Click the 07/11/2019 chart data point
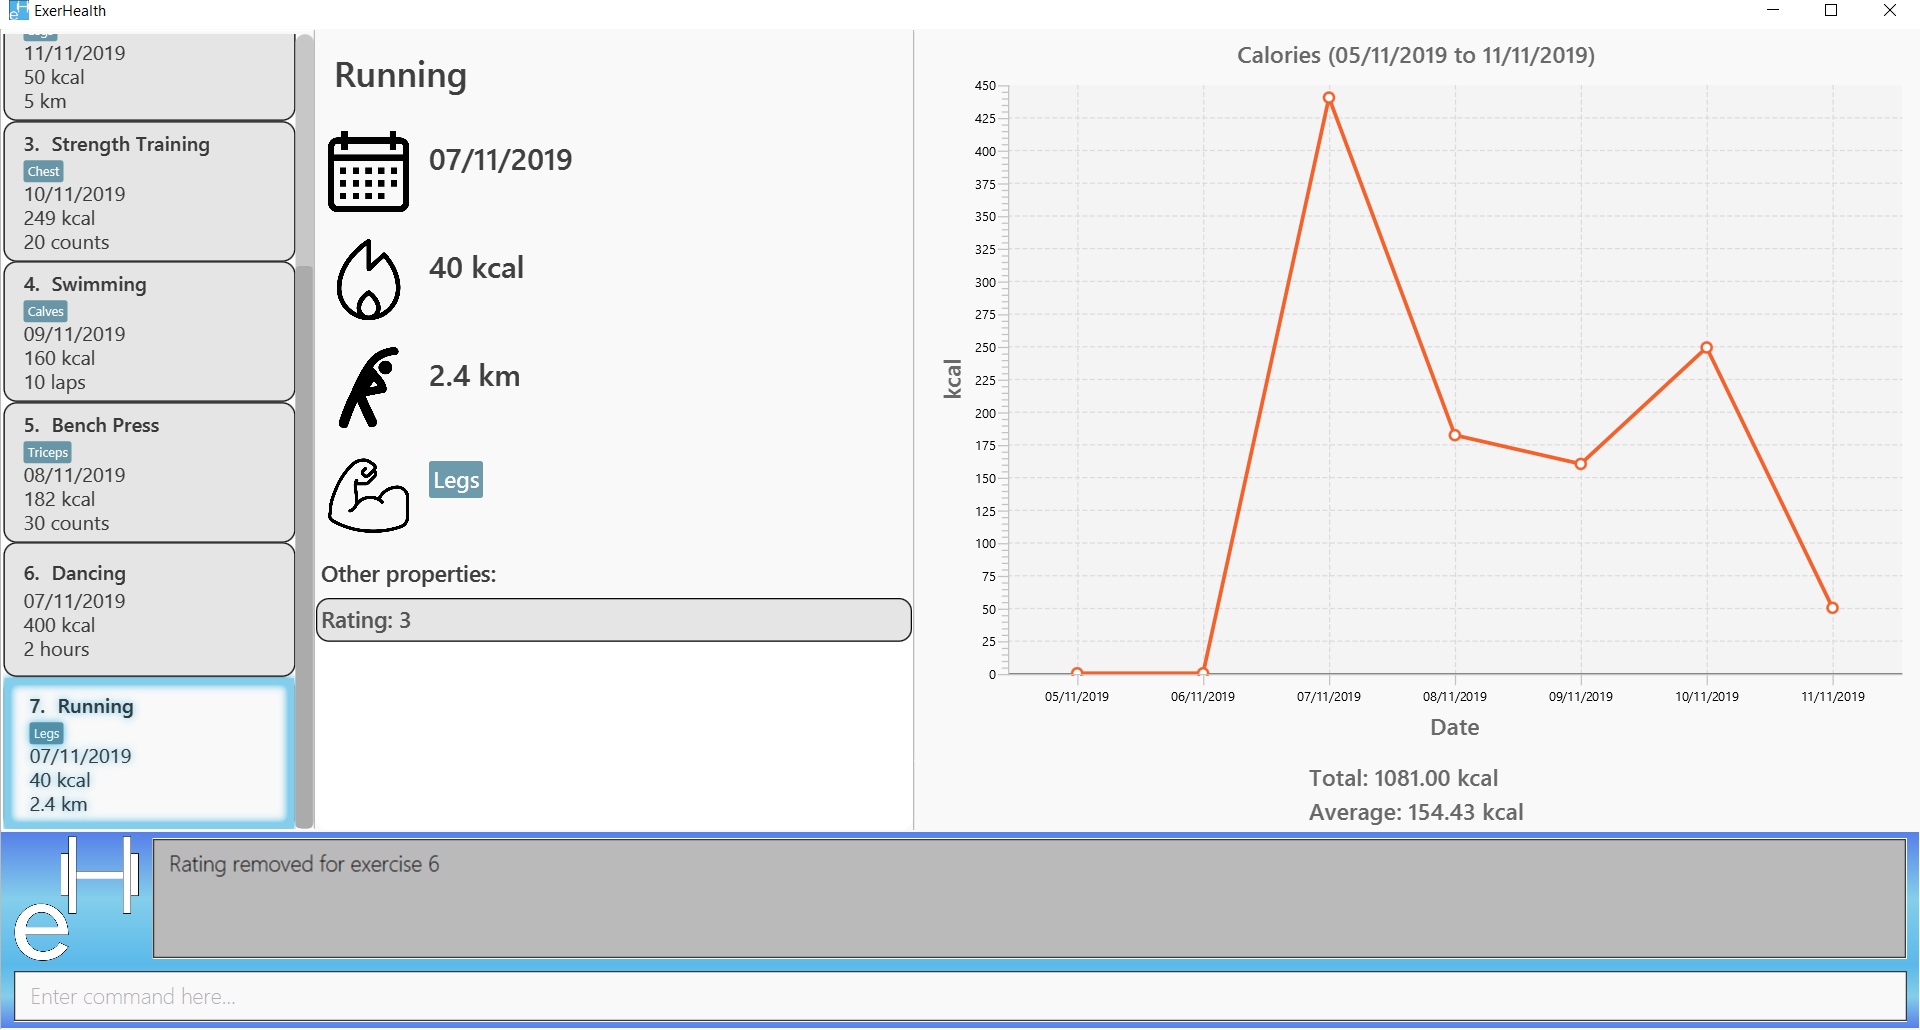1920x1030 pixels. click(1329, 98)
